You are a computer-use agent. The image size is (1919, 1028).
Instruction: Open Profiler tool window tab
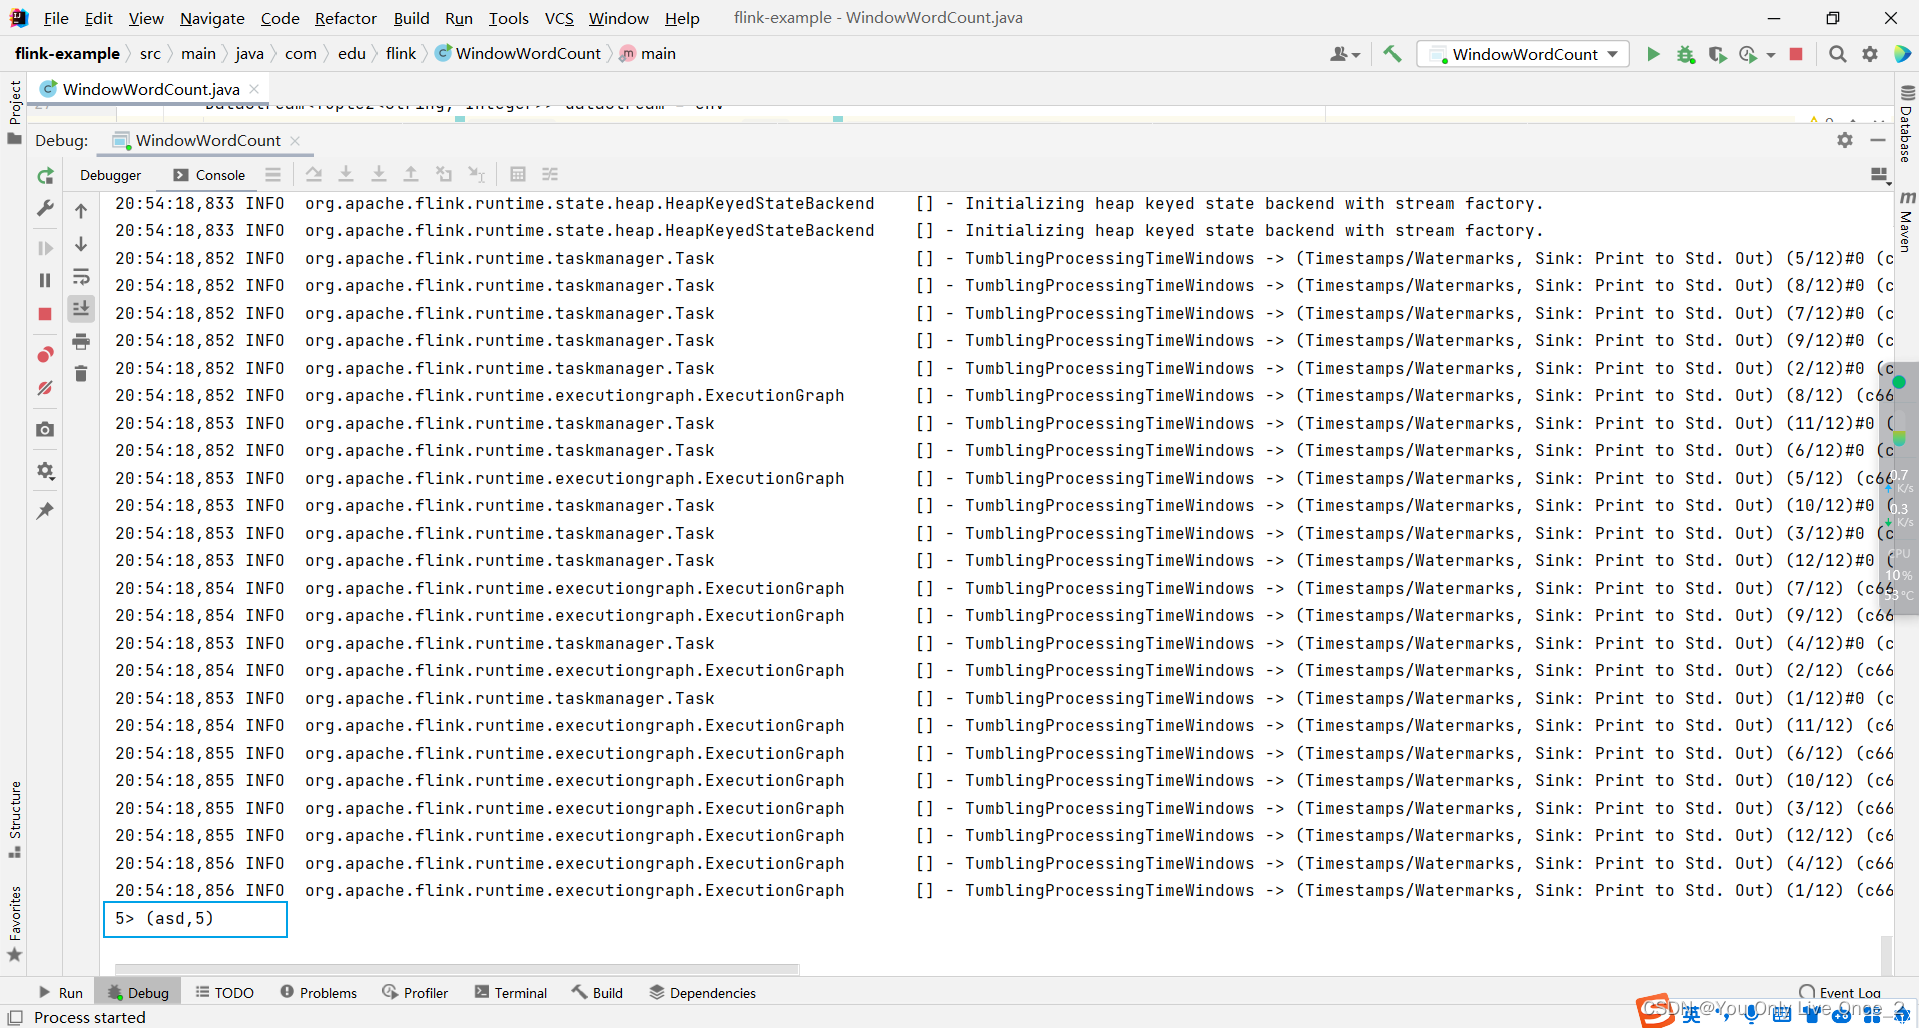pyautogui.click(x=415, y=992)
